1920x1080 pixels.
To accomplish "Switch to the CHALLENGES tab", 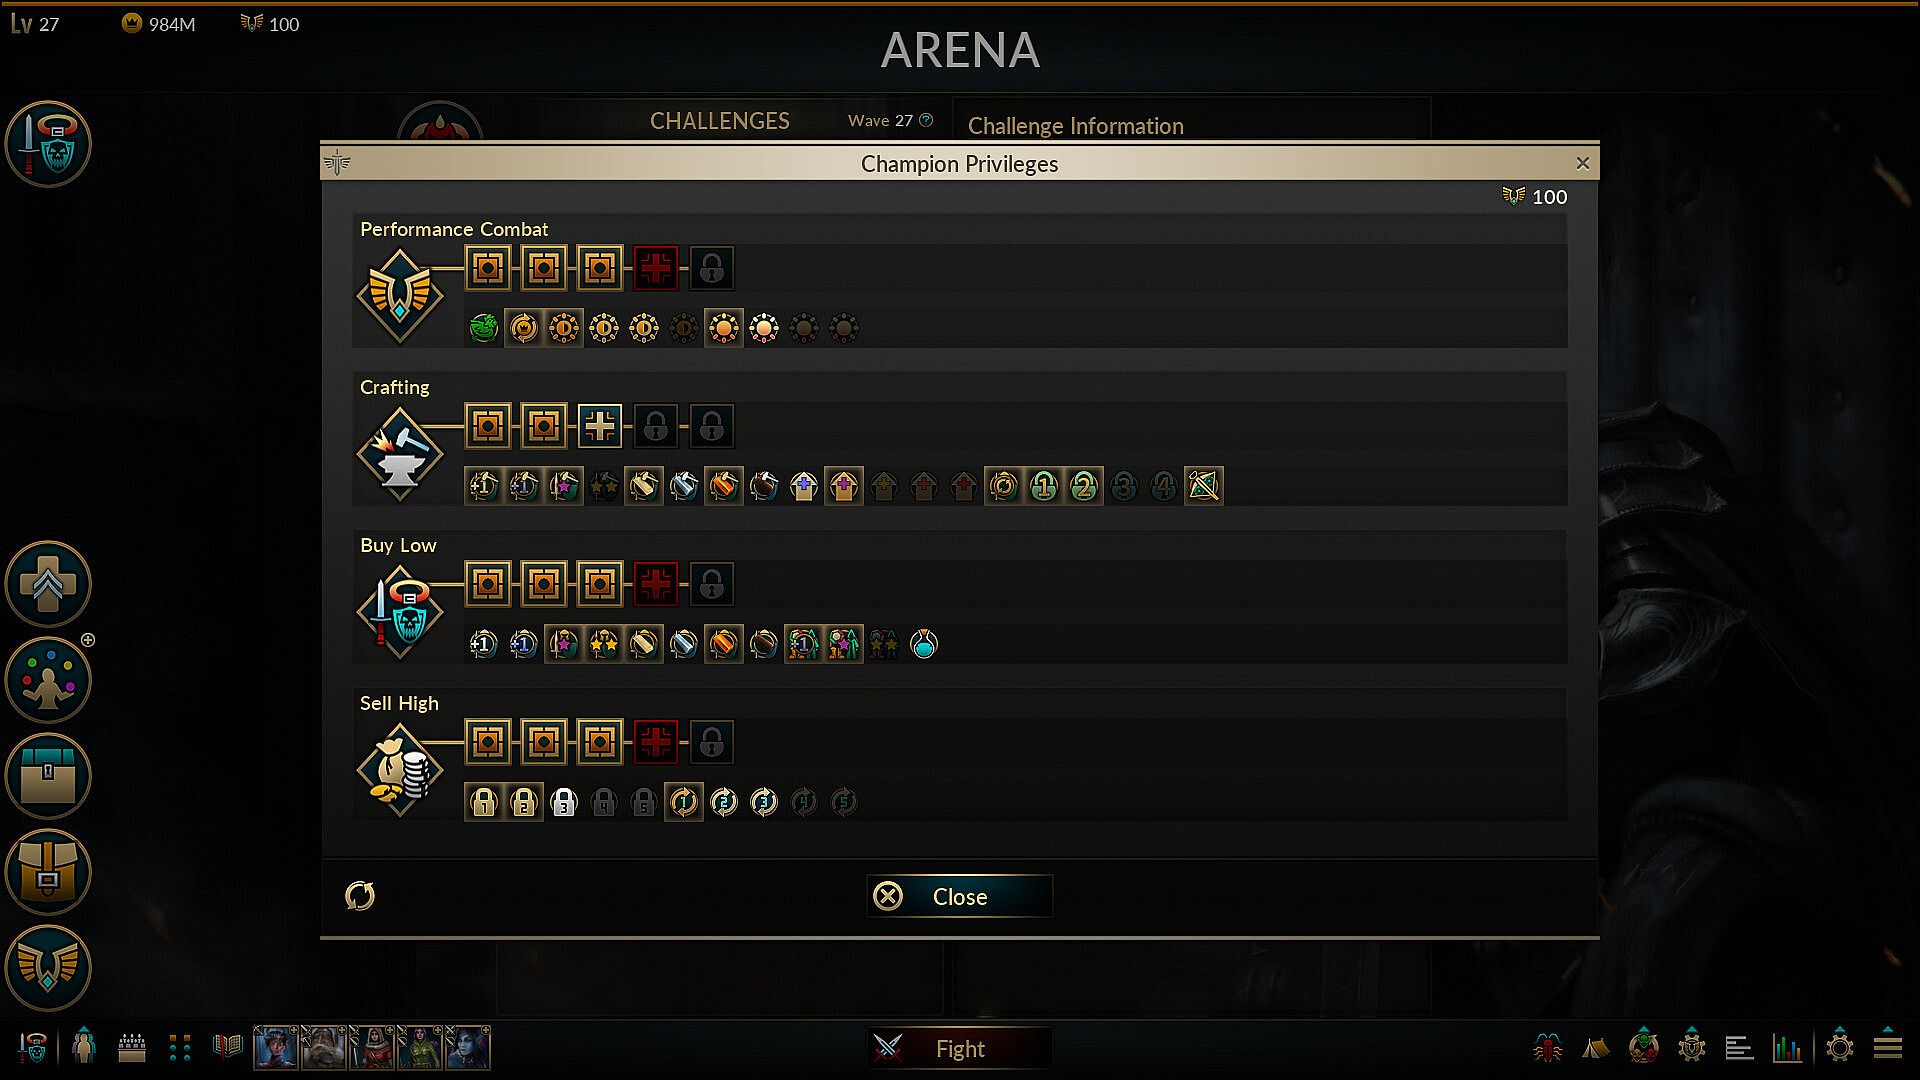I will click(720, 121).
